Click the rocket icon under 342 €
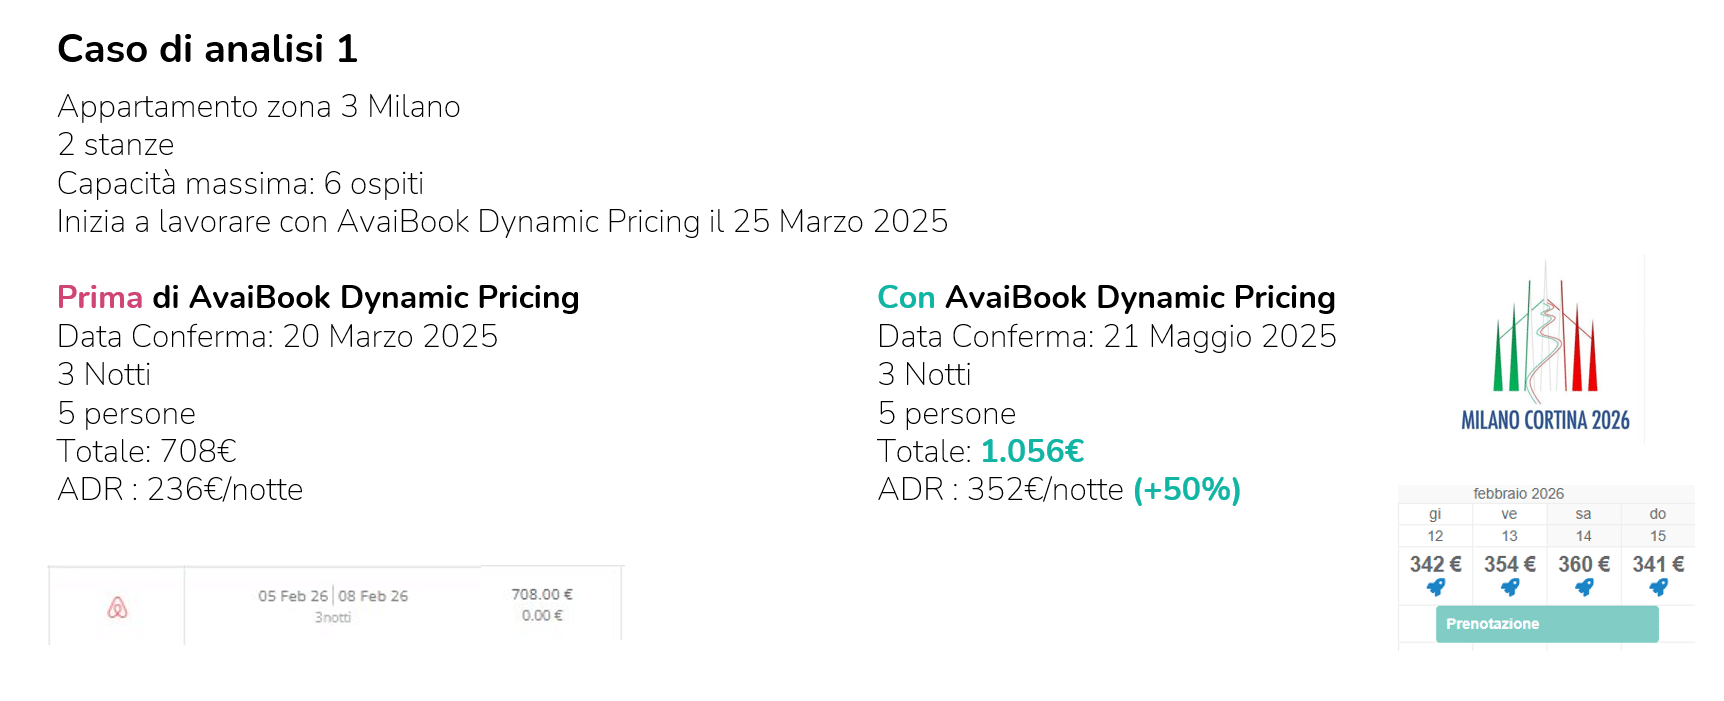 1436,587
